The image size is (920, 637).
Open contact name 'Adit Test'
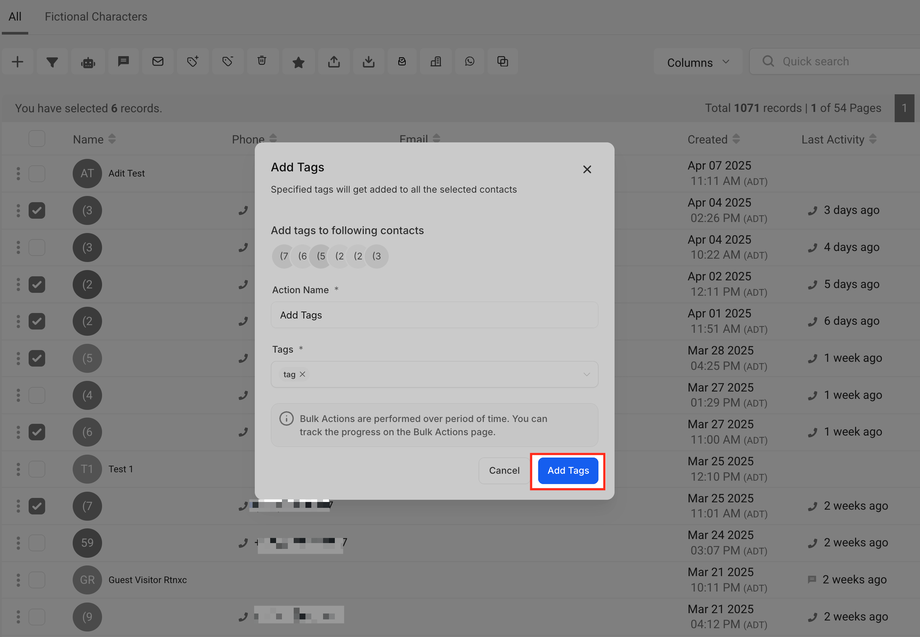[126, 174]
